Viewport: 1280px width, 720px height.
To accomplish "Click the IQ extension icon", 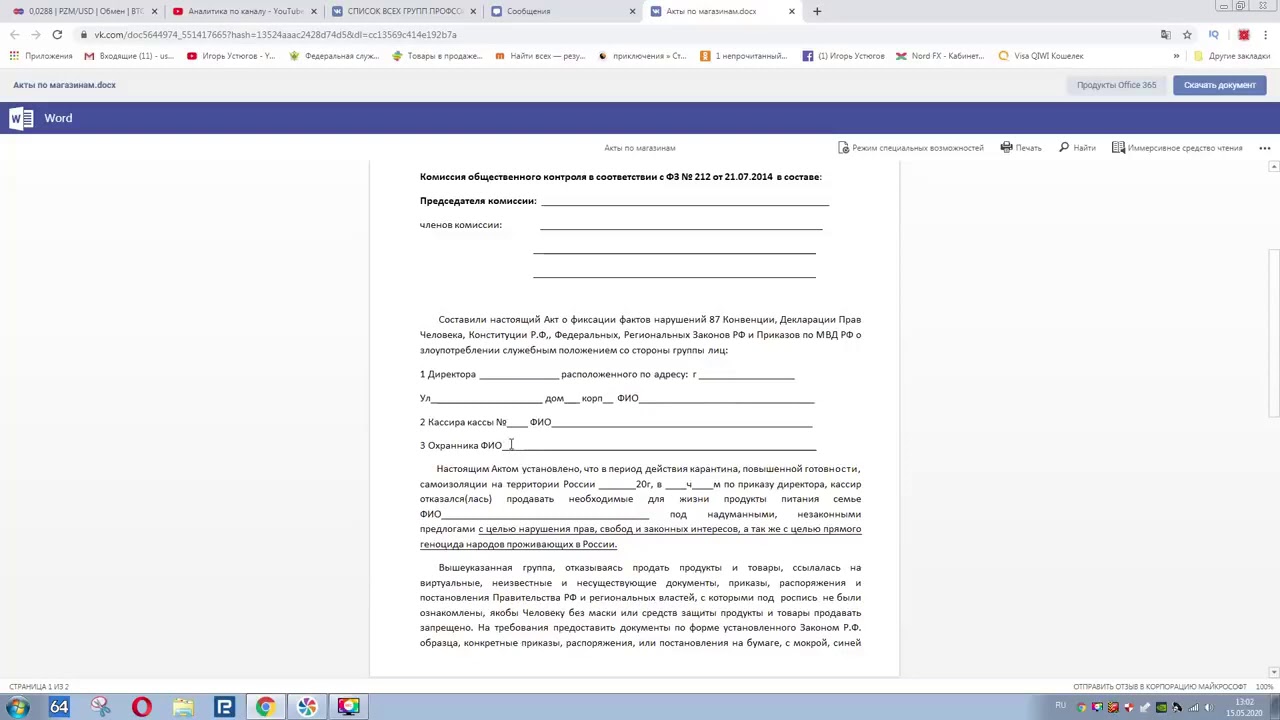I will tap(1213, 35).
